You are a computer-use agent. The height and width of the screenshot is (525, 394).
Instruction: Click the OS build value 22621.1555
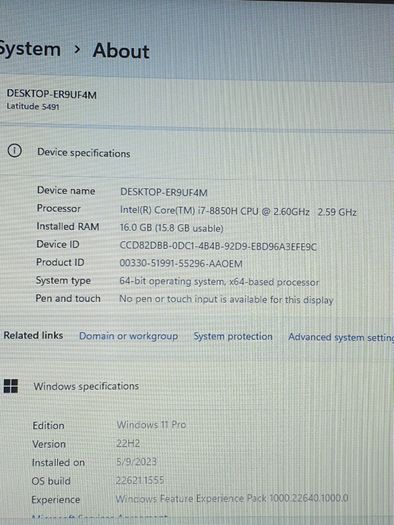[140, 480]
